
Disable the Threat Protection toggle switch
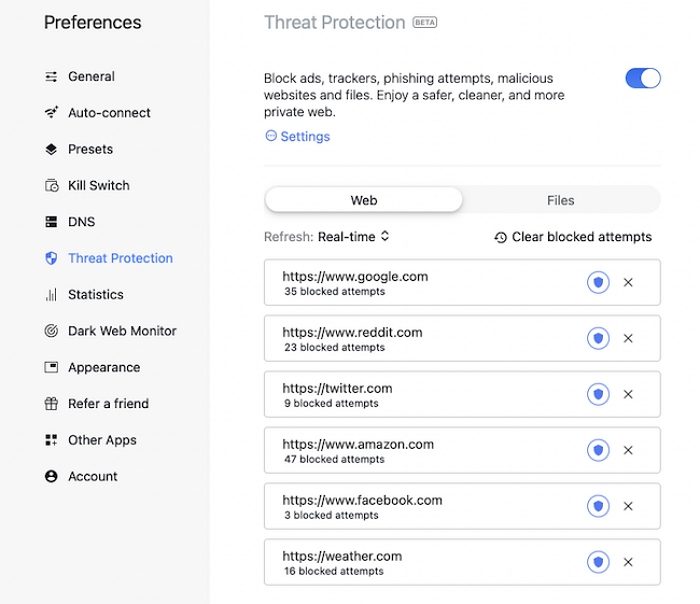tap(643, 78)
